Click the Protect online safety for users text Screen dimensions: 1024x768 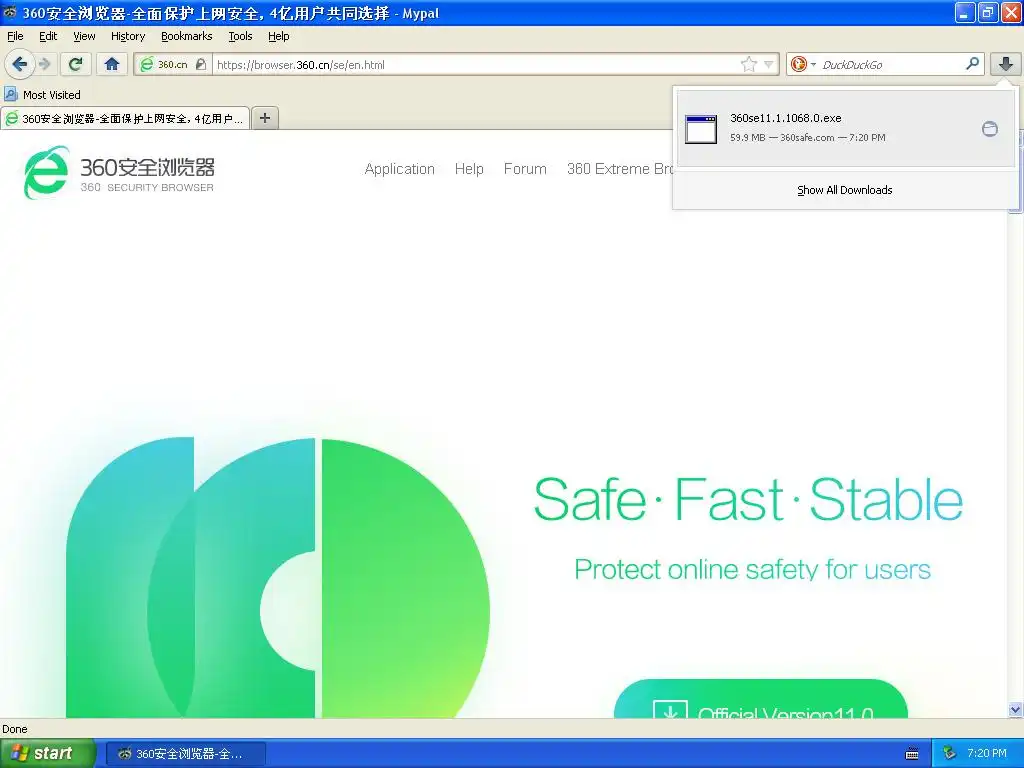752,569
